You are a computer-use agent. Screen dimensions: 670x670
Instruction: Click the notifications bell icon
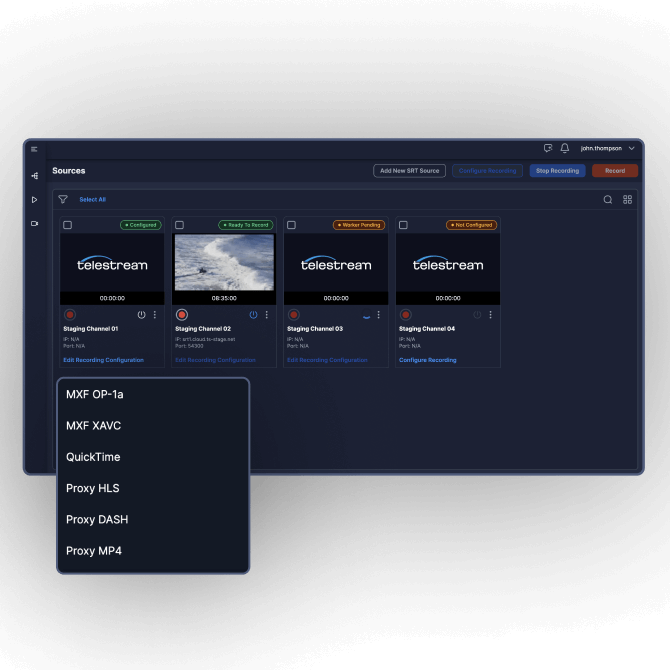[x=565, y=148]
